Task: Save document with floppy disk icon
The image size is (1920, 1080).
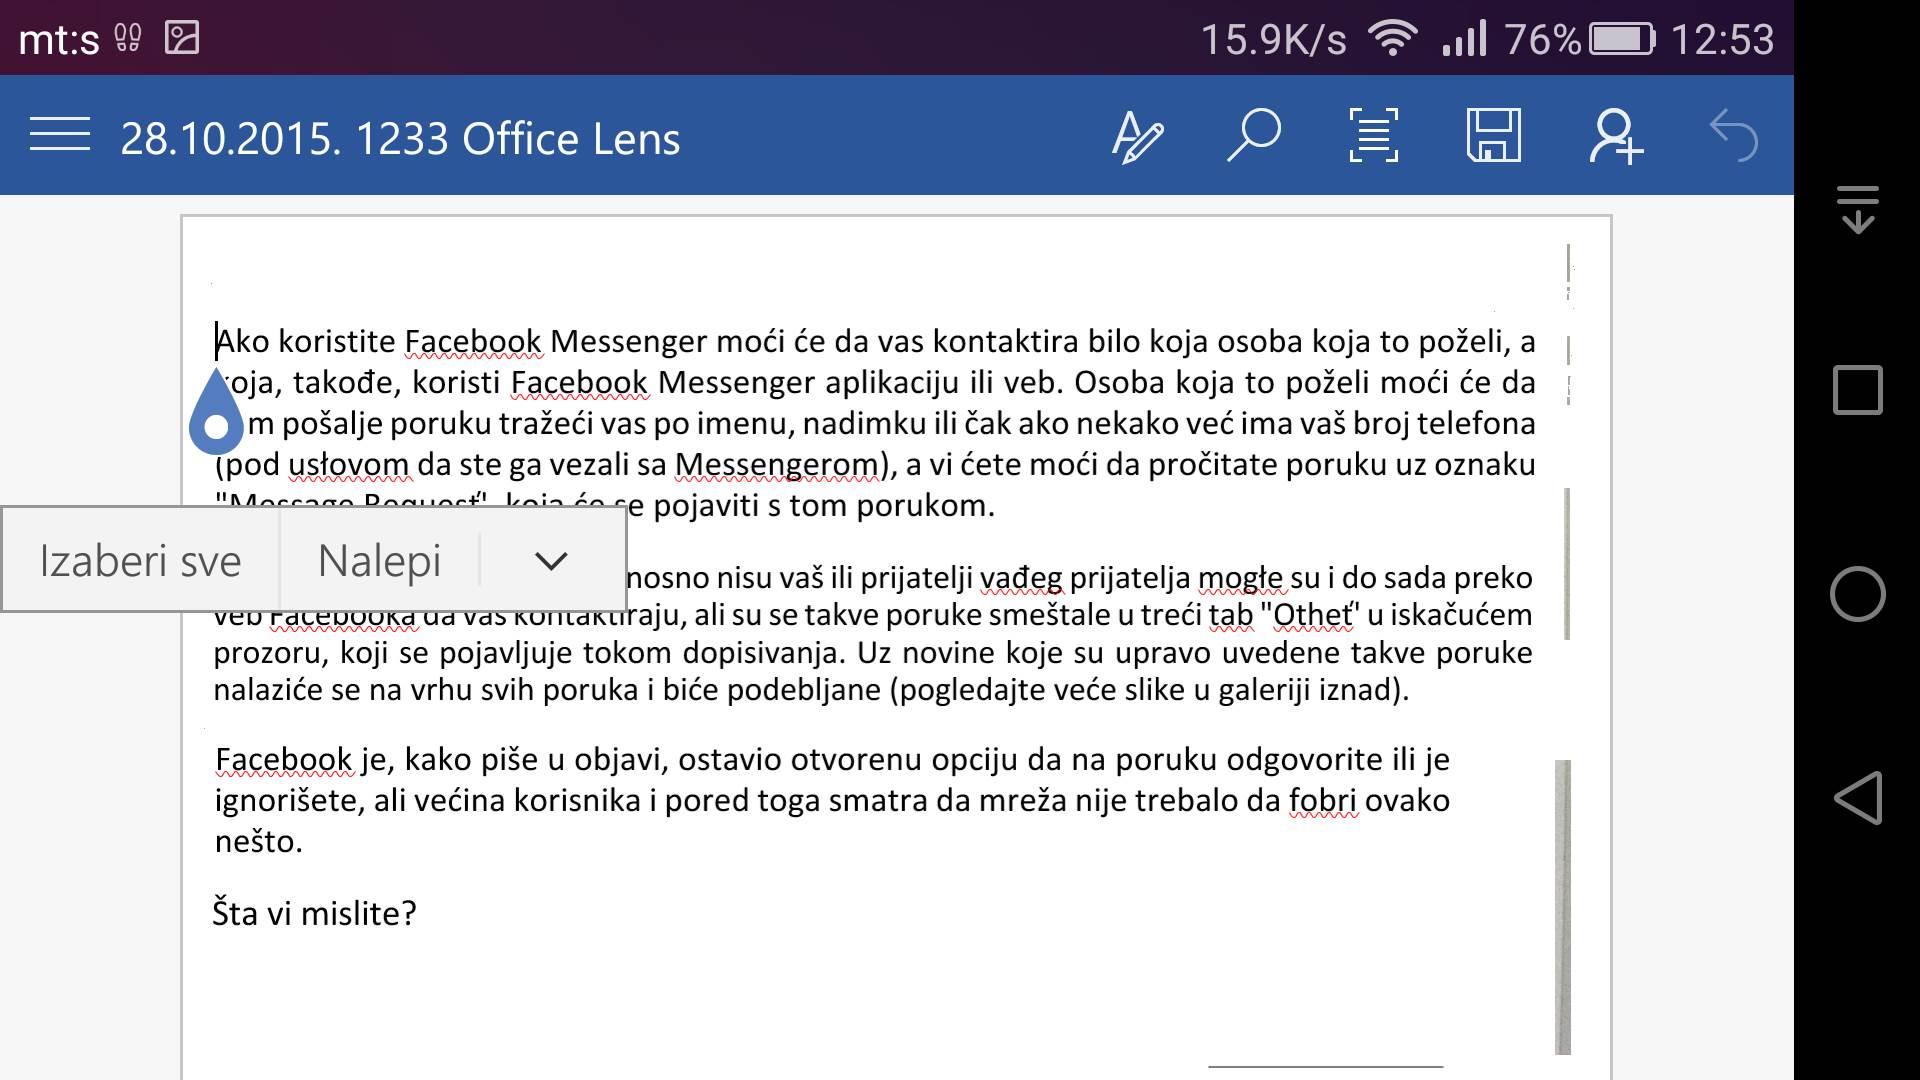Action: pyautogui.click(x=1493, y=136)
